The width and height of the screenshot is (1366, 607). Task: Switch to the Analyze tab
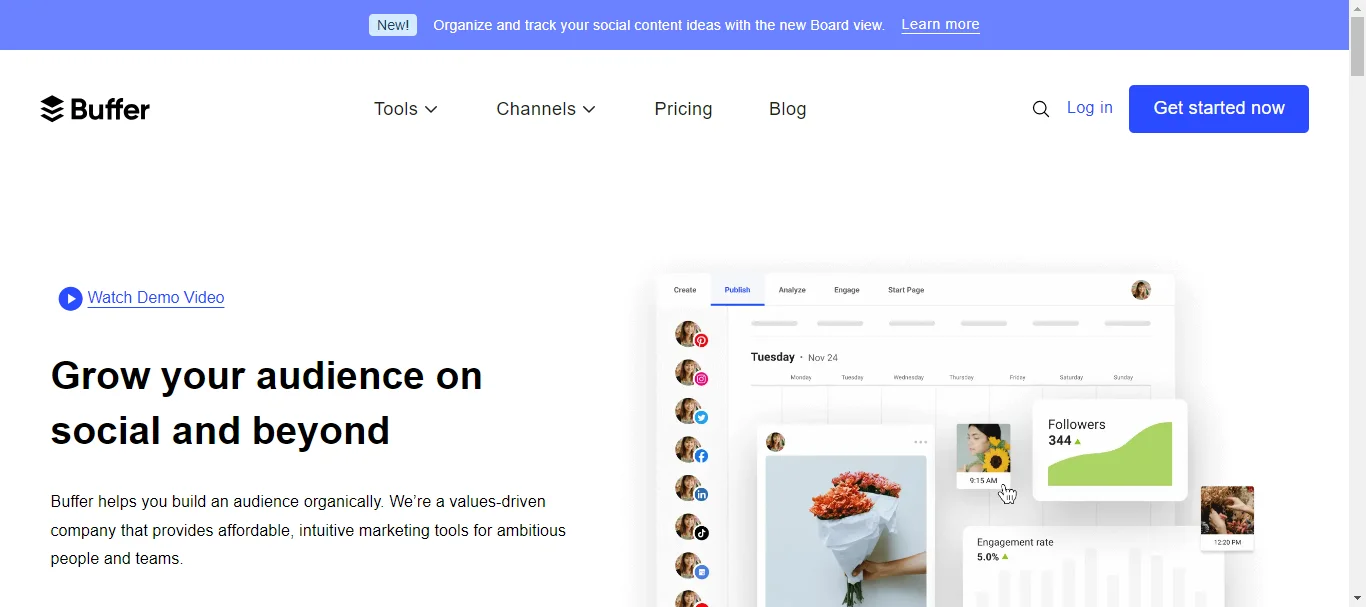pyautogui.click(x=791, y=290)
